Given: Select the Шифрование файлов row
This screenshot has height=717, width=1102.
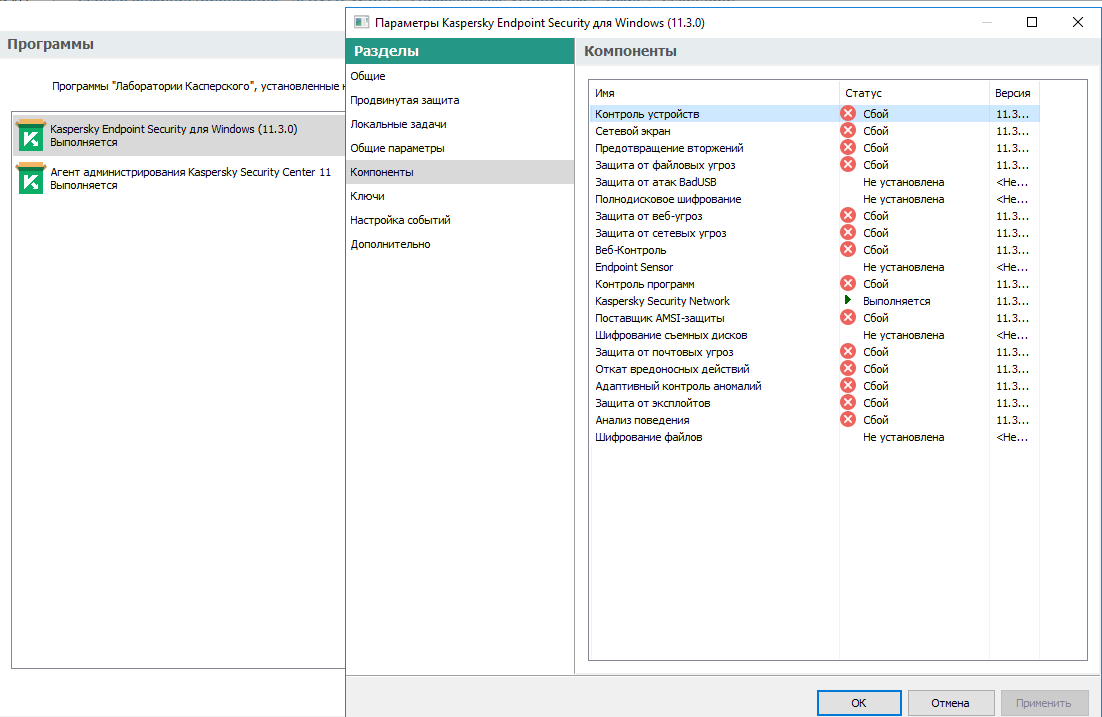Looking at the screenshot, I should pos(815,437).
